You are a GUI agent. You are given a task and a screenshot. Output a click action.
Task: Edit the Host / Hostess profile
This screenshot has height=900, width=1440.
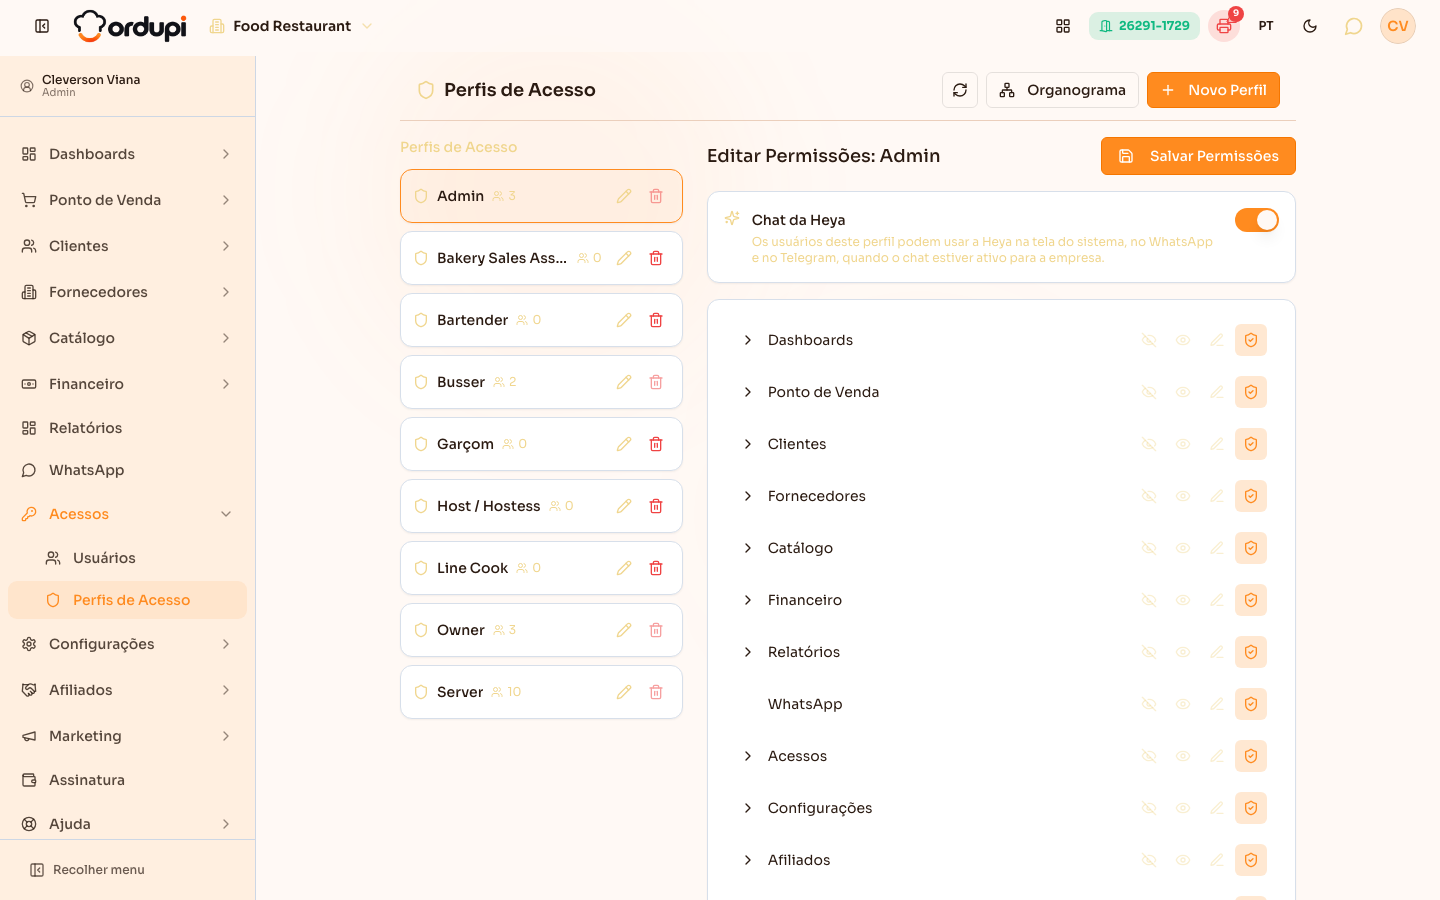624,506
